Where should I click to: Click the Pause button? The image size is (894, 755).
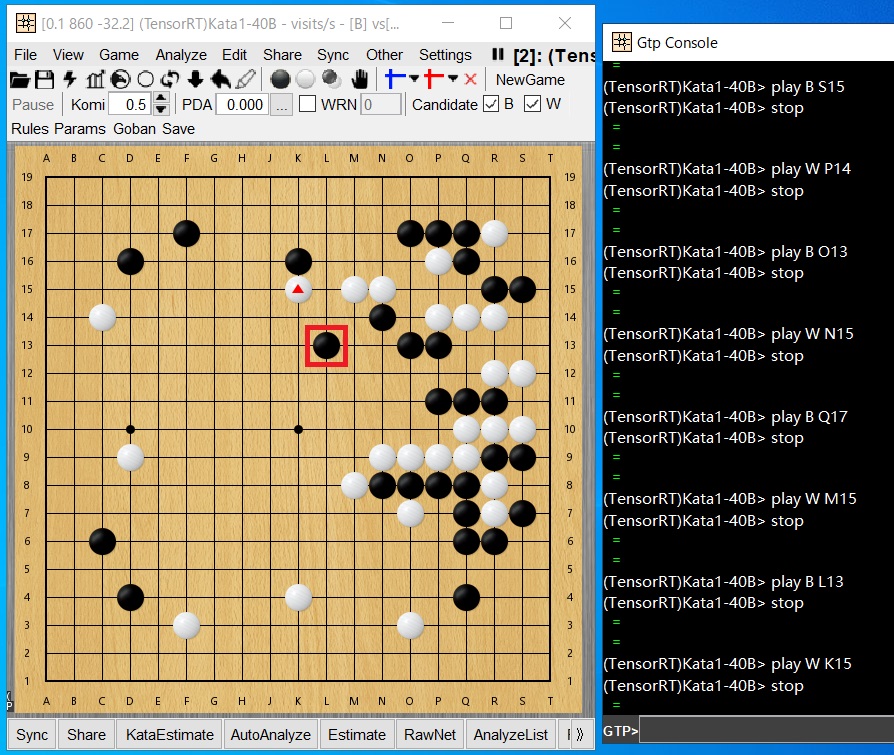tap(33, 105)
